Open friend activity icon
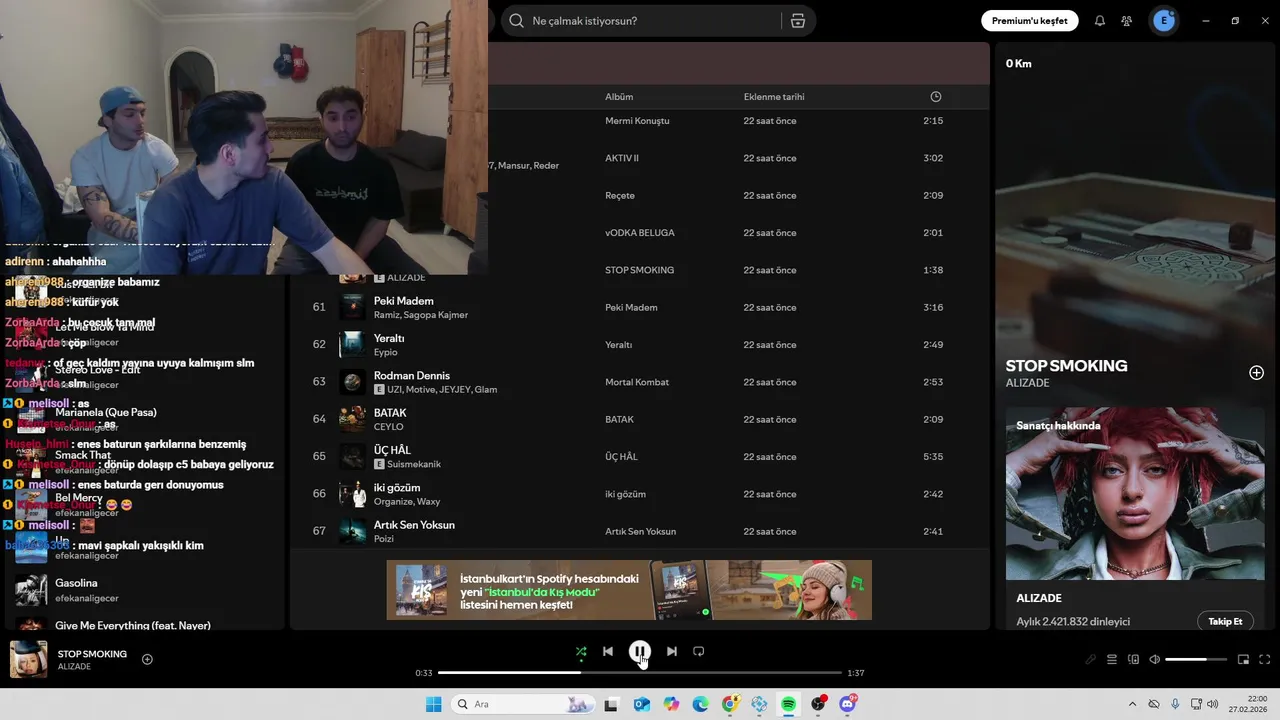The height and width of the screenshot is (720, 1280). 1127,21
